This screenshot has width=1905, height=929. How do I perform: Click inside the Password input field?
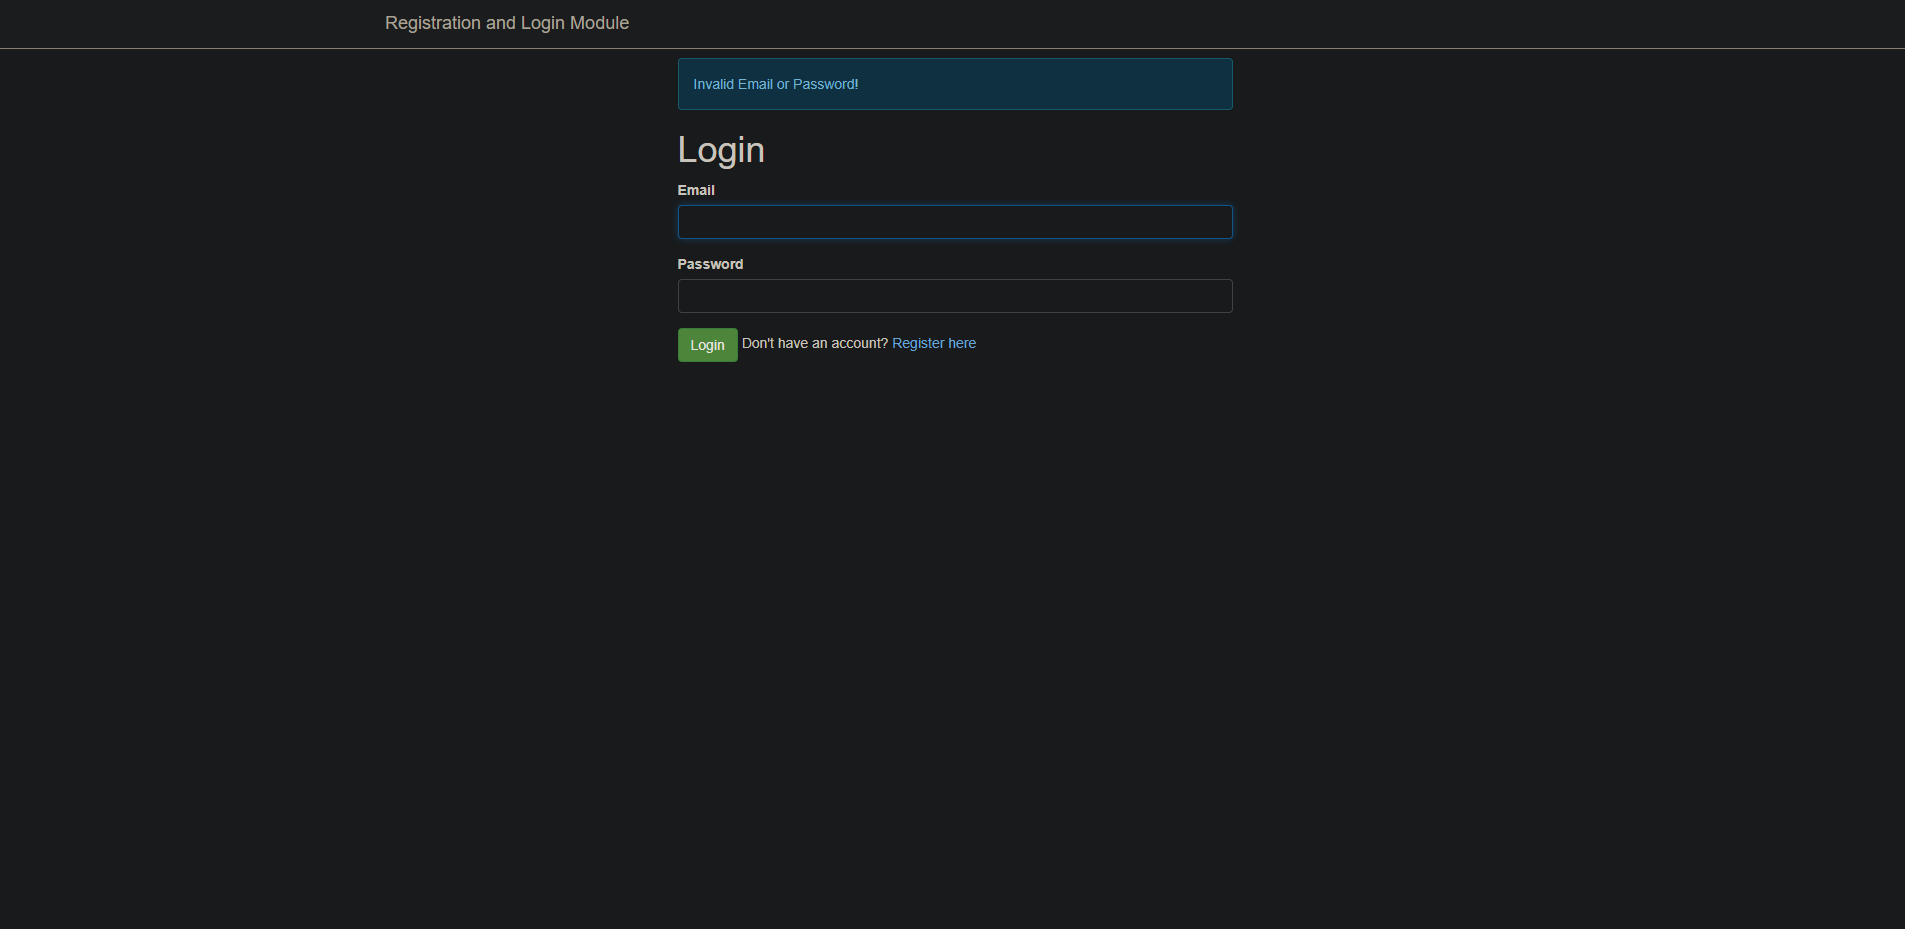click(955, 296)
